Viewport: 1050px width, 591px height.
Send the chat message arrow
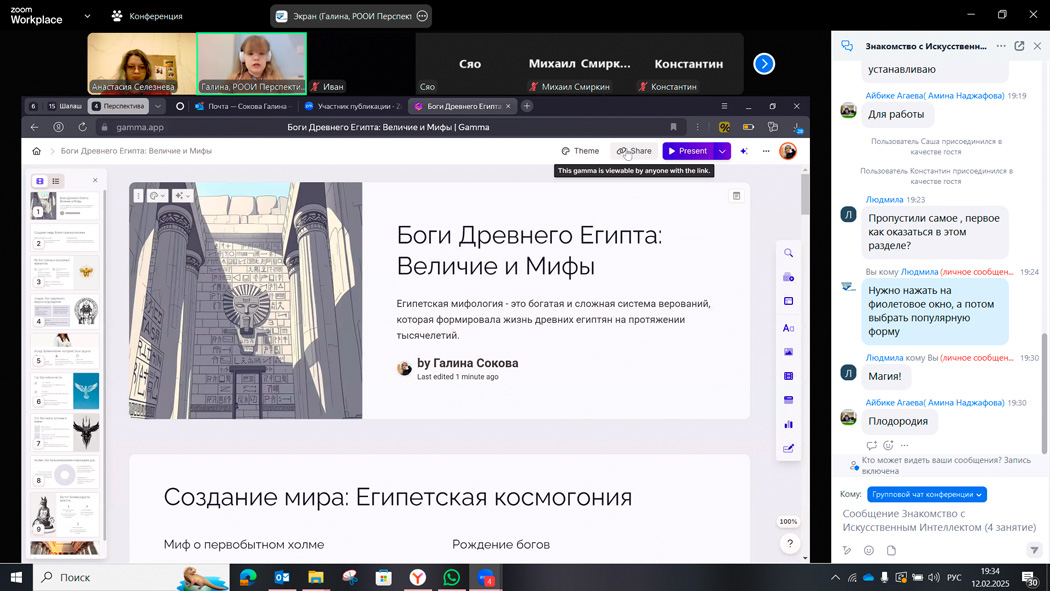(1034, 550)
